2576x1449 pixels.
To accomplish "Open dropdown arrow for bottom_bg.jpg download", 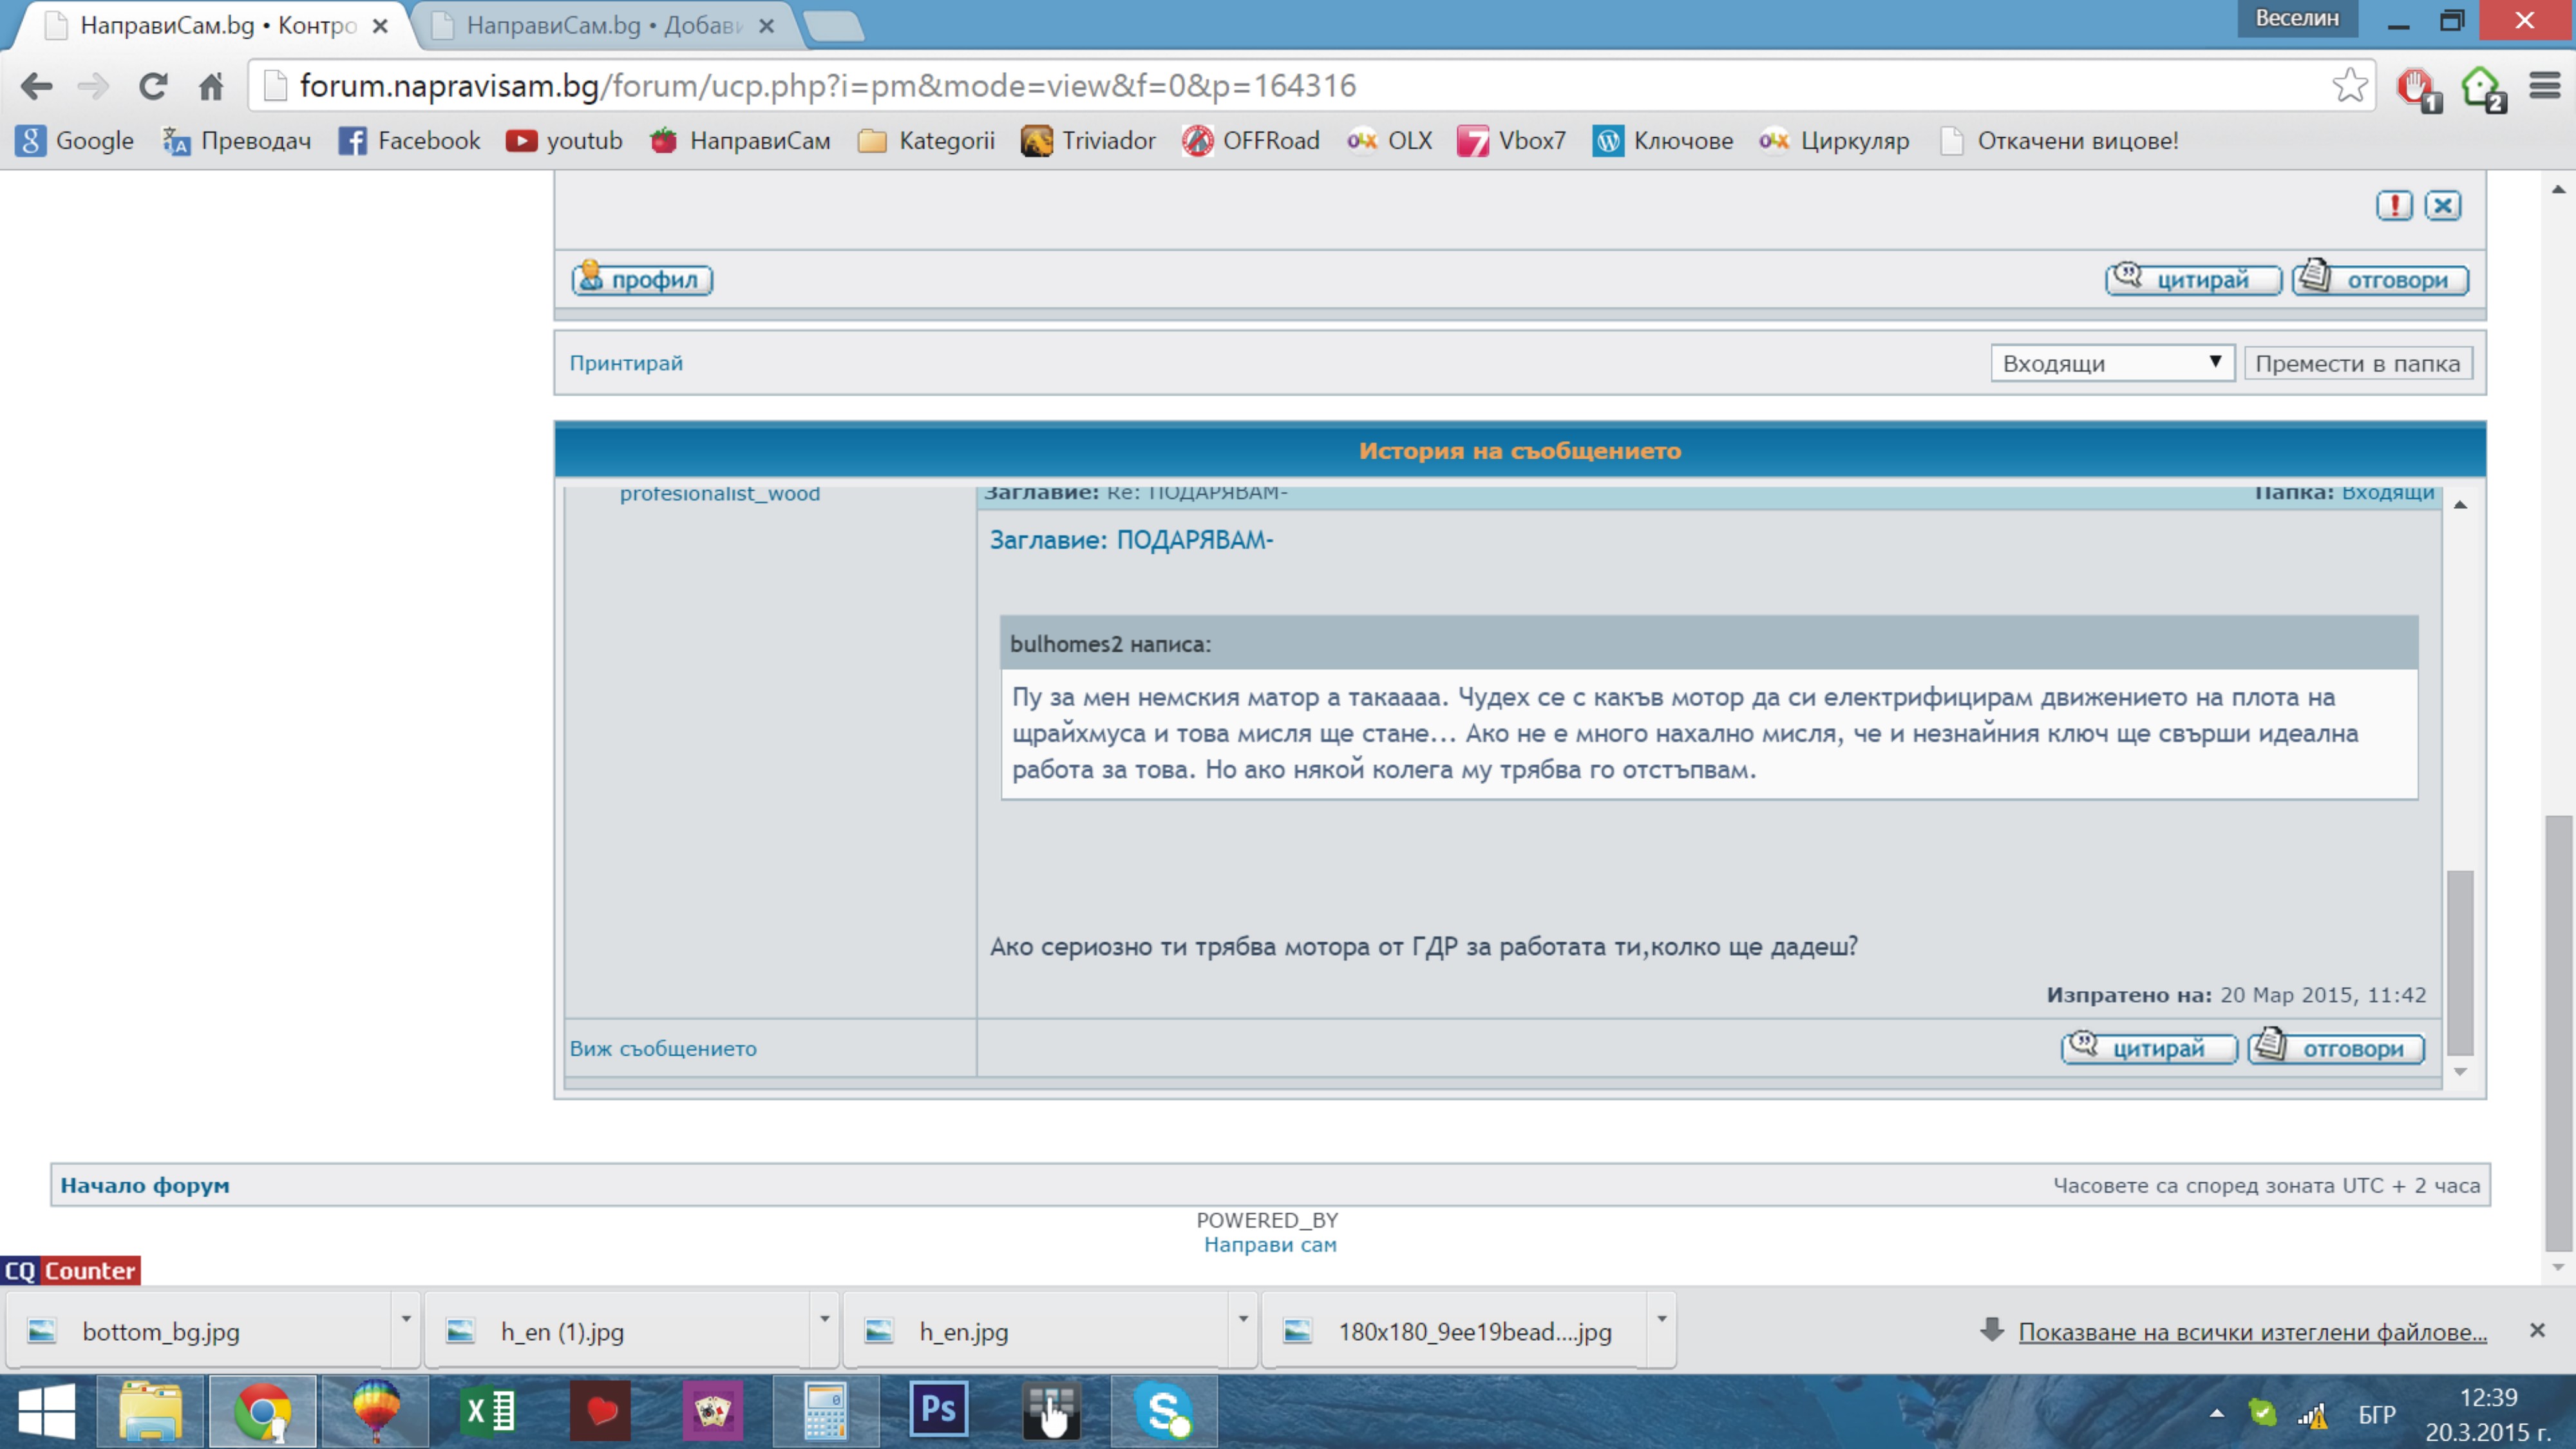I will tap(406, 1319).
